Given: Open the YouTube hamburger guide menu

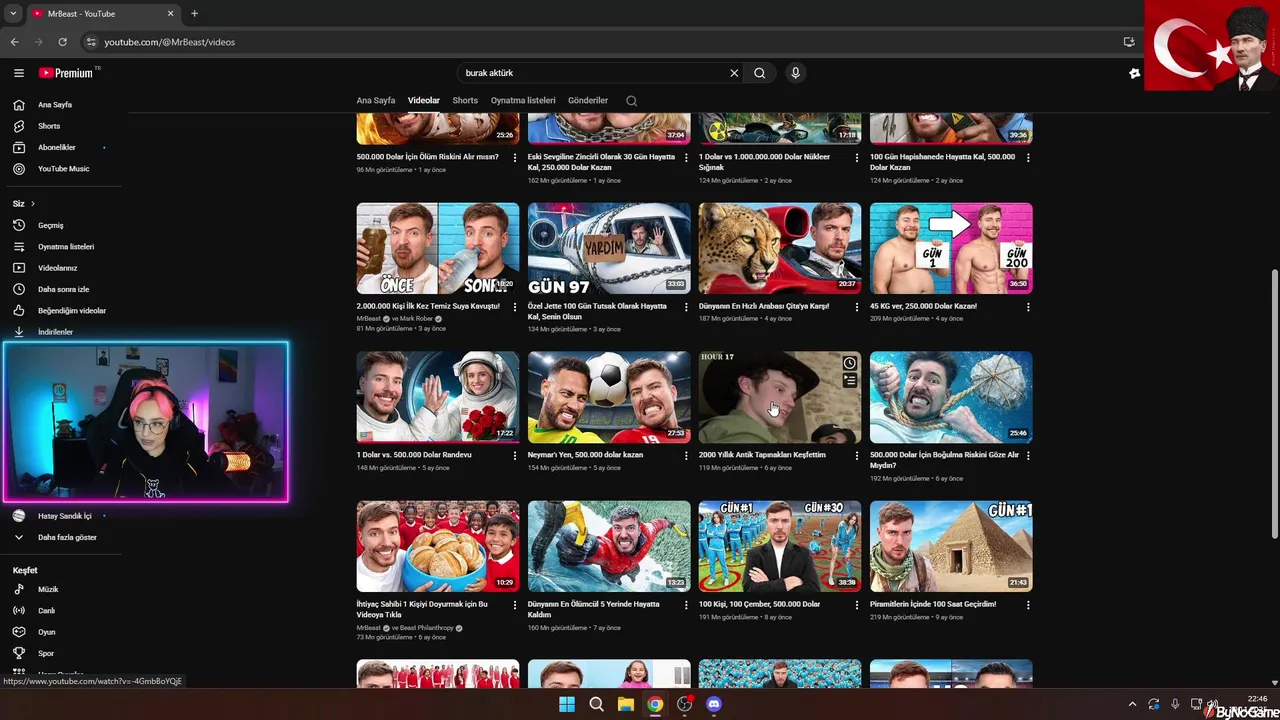Looking at the screenshot, I should click(19, 73).
